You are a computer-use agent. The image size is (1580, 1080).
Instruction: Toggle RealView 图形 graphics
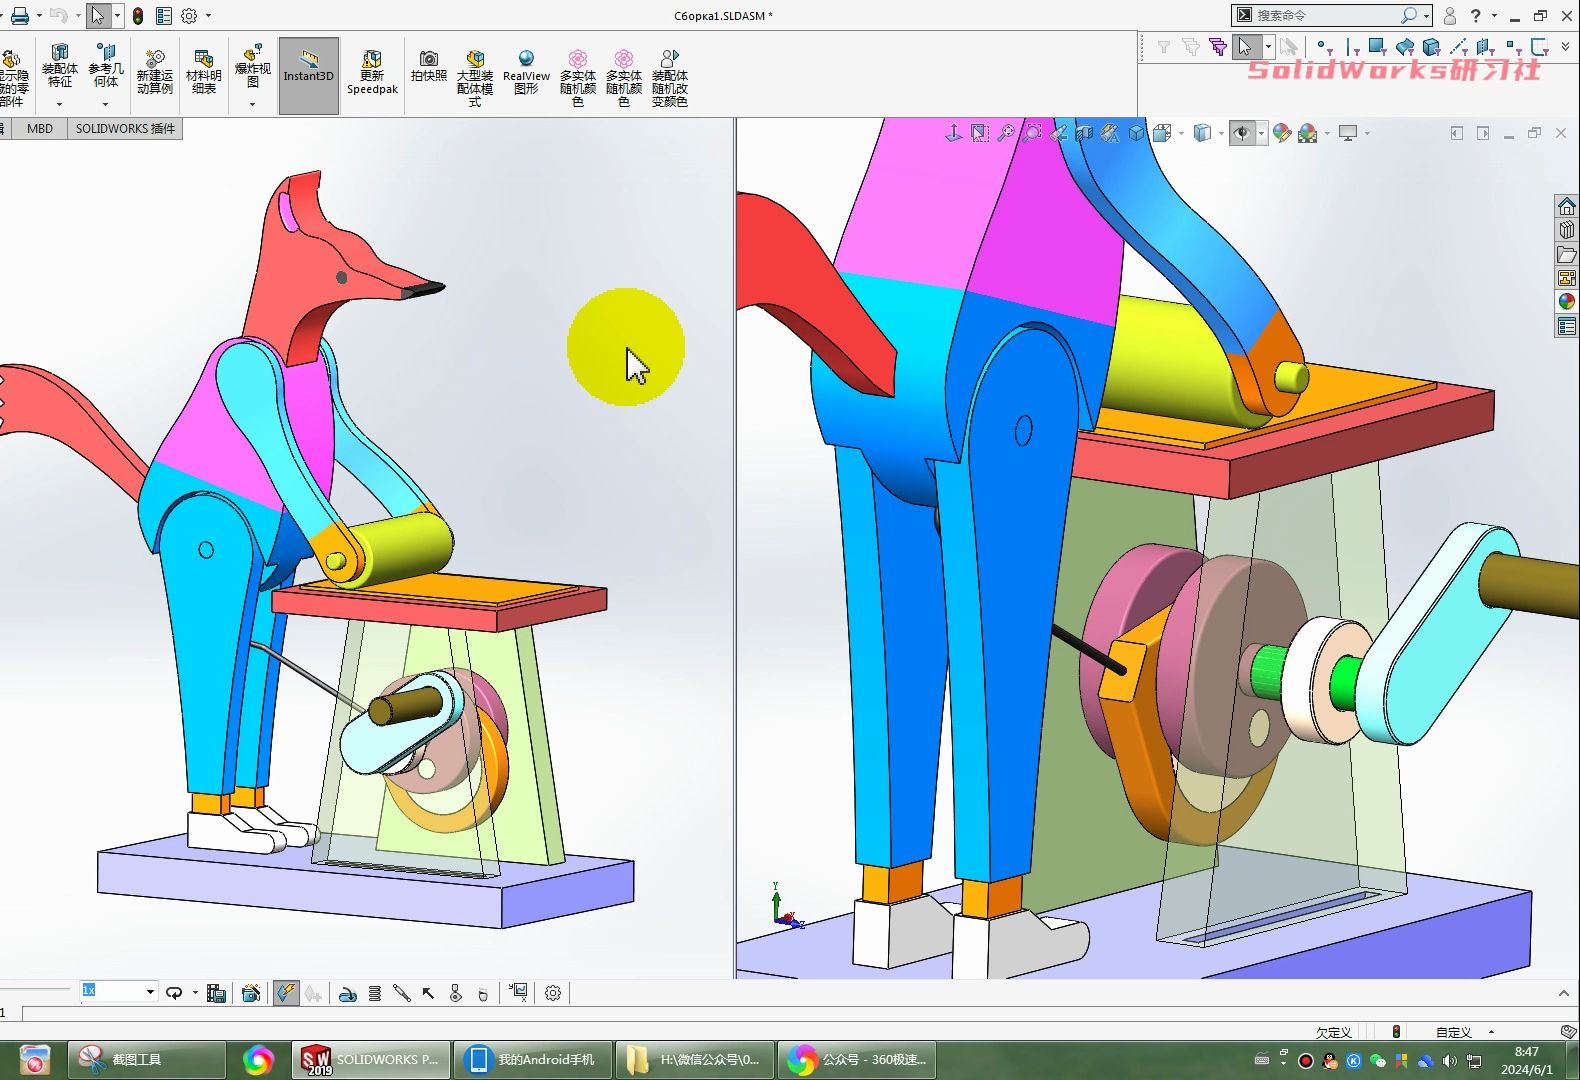point(526,72)
